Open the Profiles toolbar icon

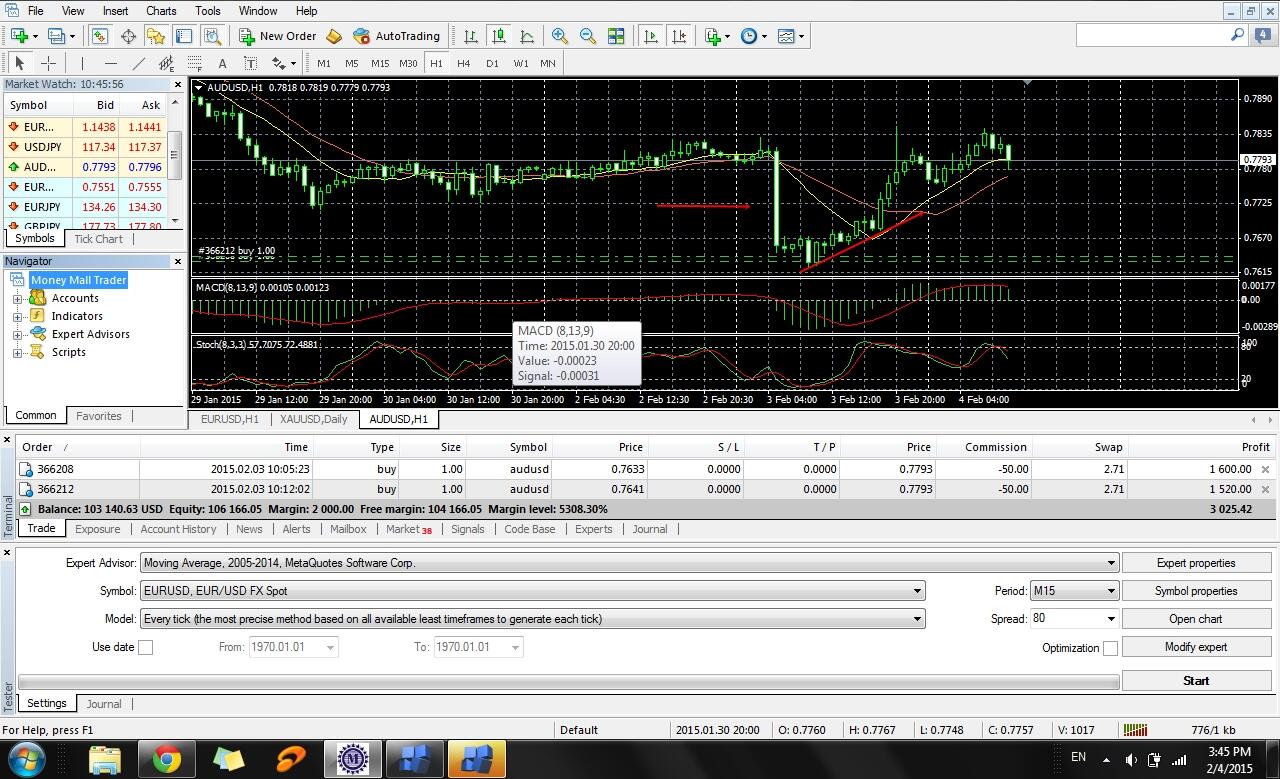tap(55, 36)
